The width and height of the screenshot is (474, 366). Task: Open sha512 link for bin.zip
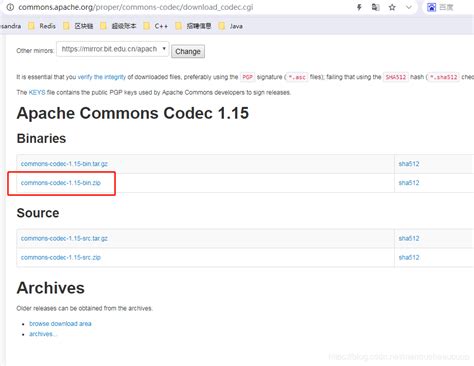[409, 183]
